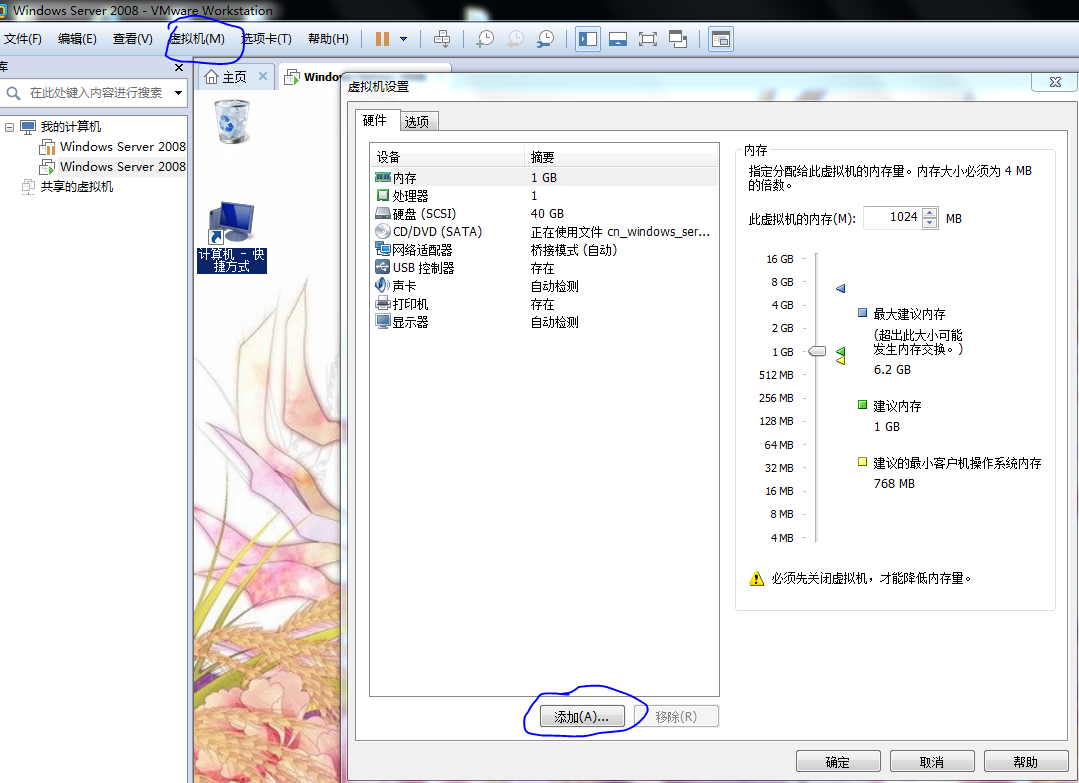Open the 编辑(E) menu

pos(77,39)
